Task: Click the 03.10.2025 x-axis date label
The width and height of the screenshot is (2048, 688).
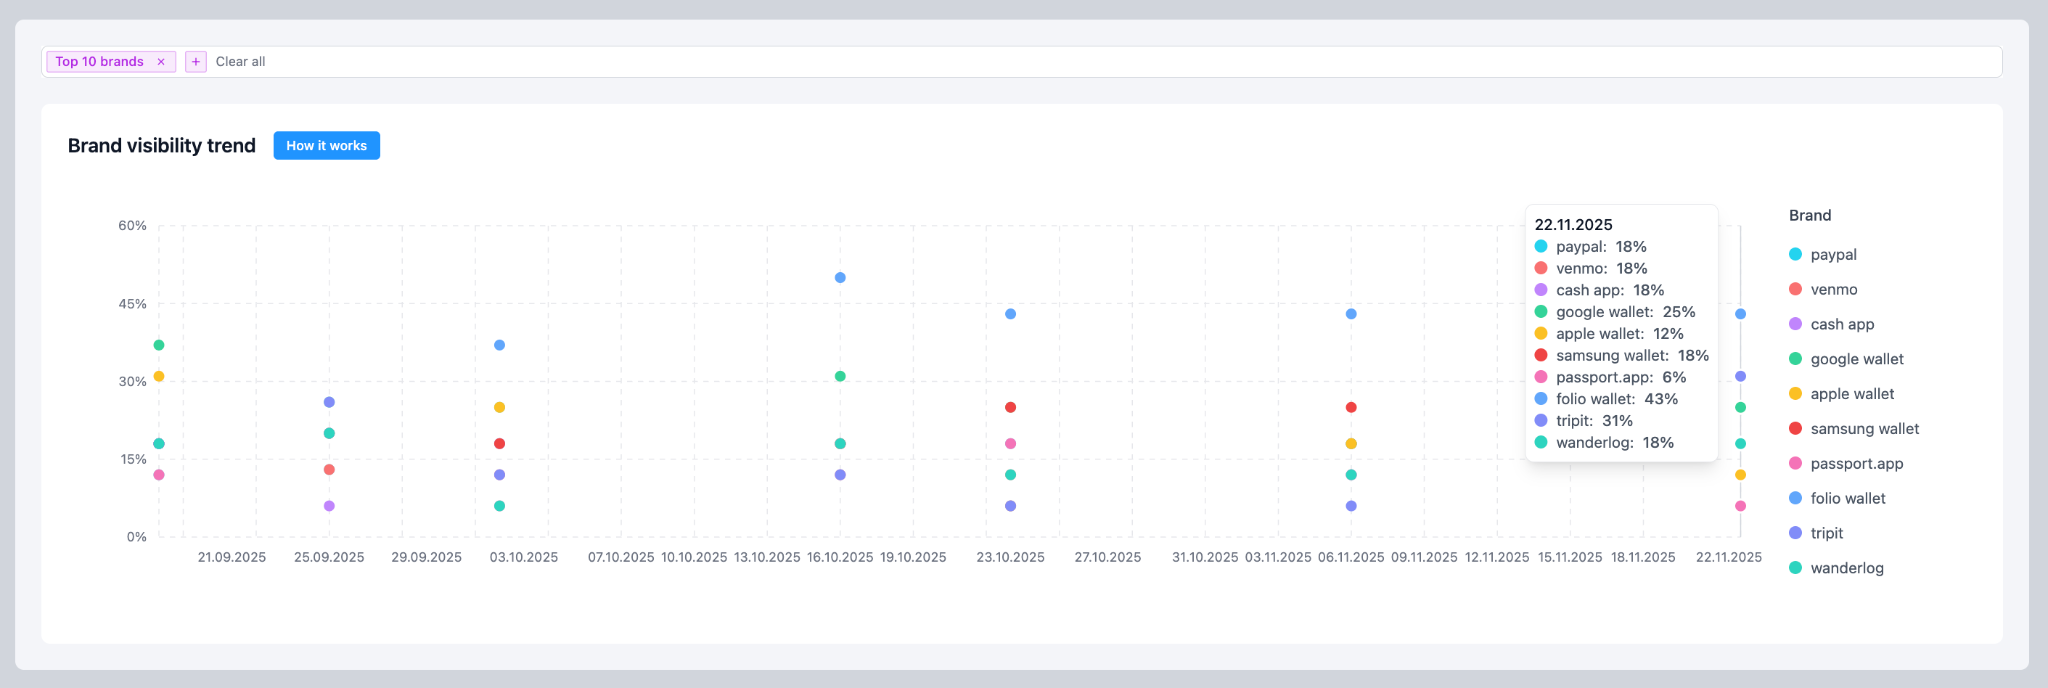Action: [524, 557]
